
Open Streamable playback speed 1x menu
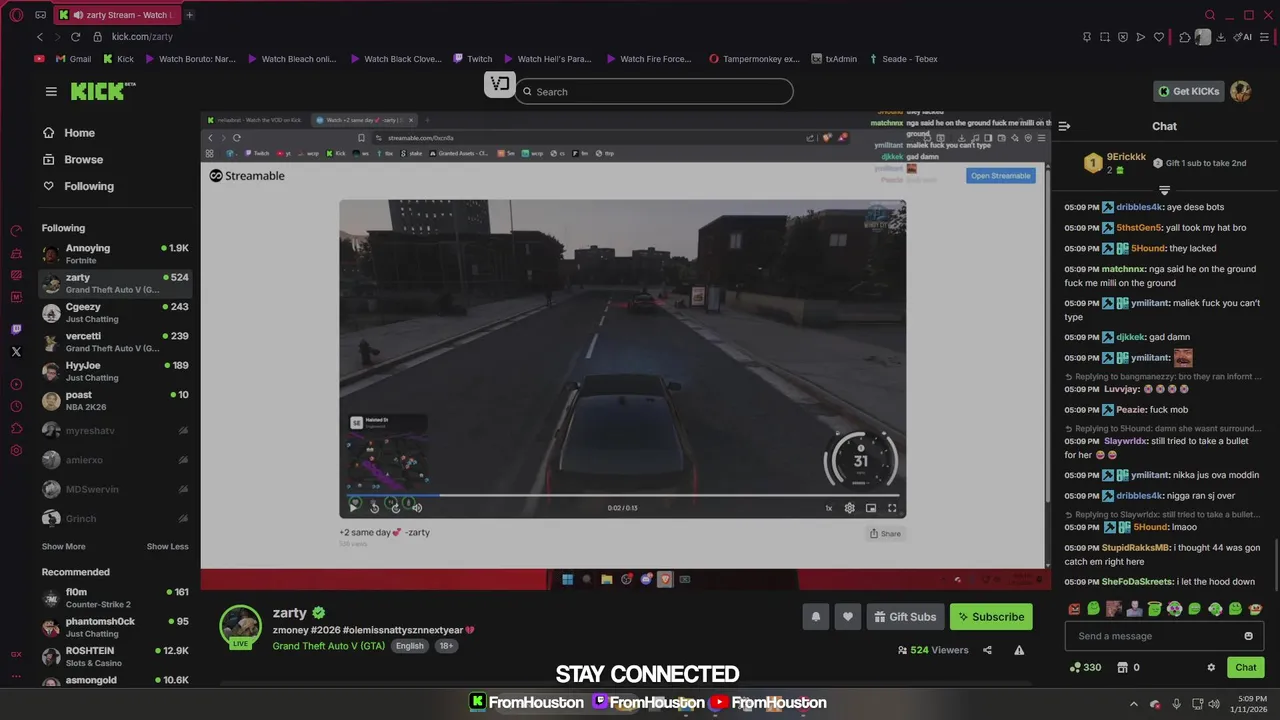click(x=828, y=508)
